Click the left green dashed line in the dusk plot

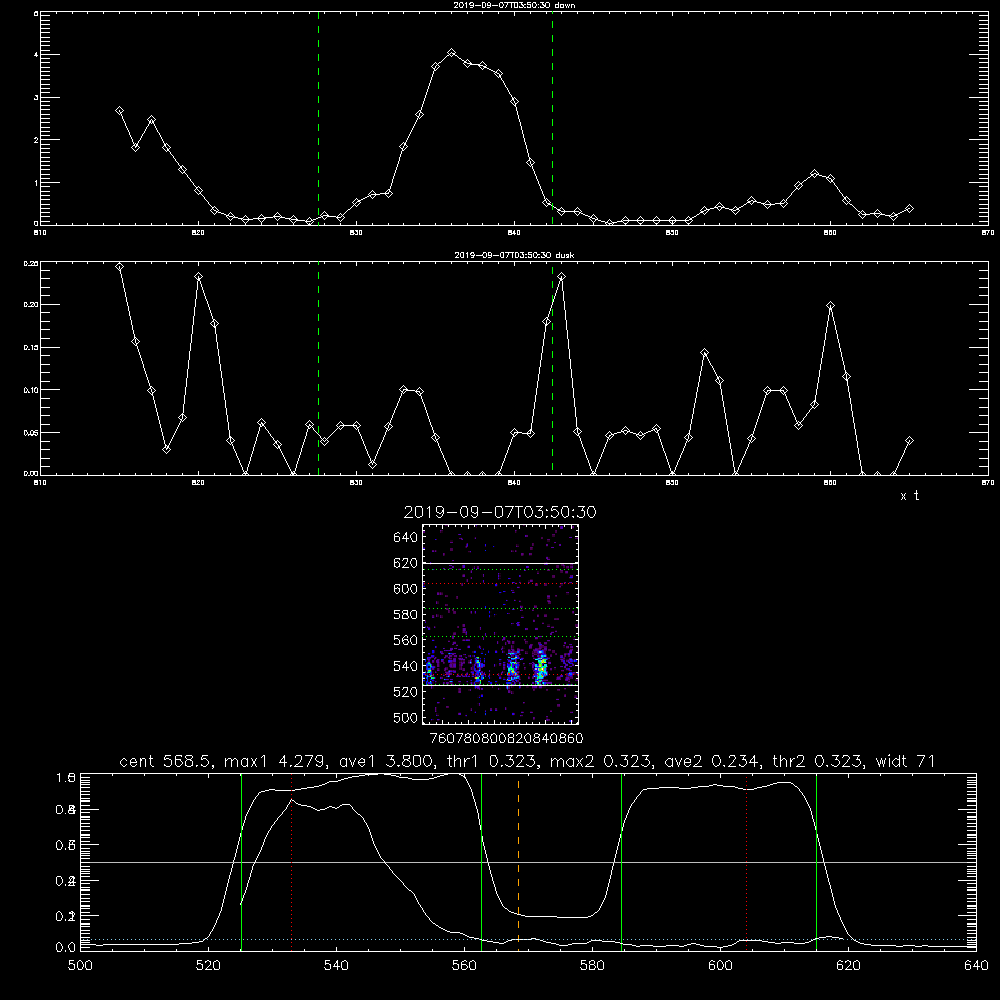[x=318, y=368]
